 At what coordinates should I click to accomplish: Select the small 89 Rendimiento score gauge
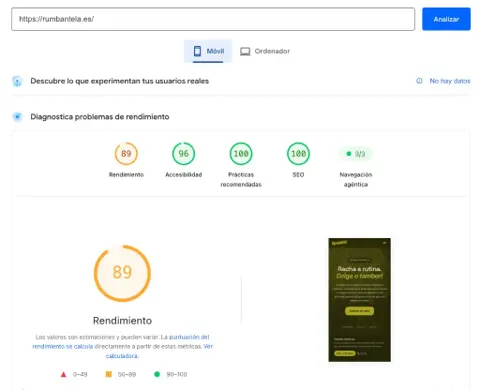click(x=126, y=154)
